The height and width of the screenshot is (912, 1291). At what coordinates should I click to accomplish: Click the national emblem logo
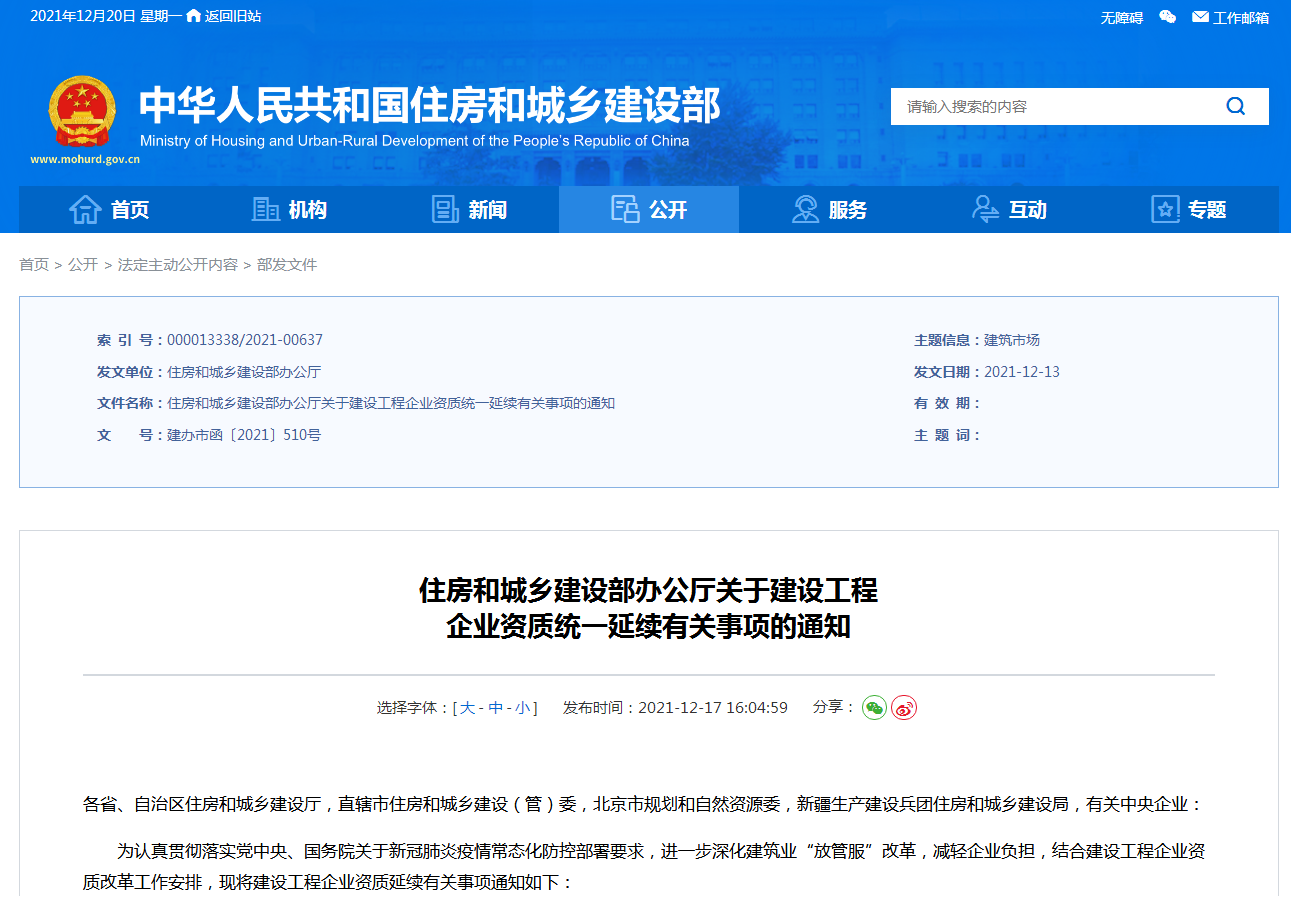click(x=82, y=110)
